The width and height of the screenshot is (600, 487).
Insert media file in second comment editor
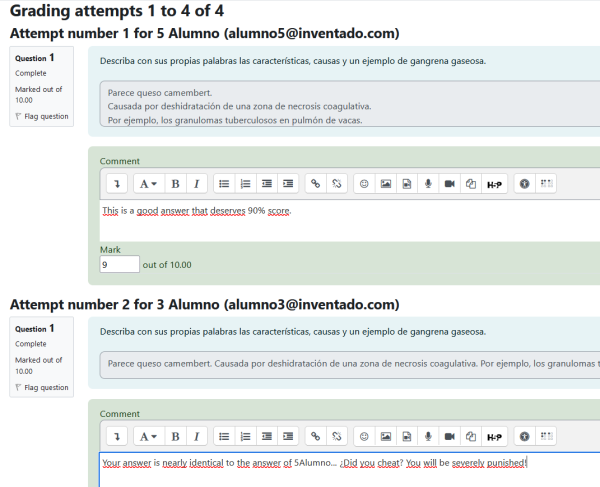coord(407,437)
